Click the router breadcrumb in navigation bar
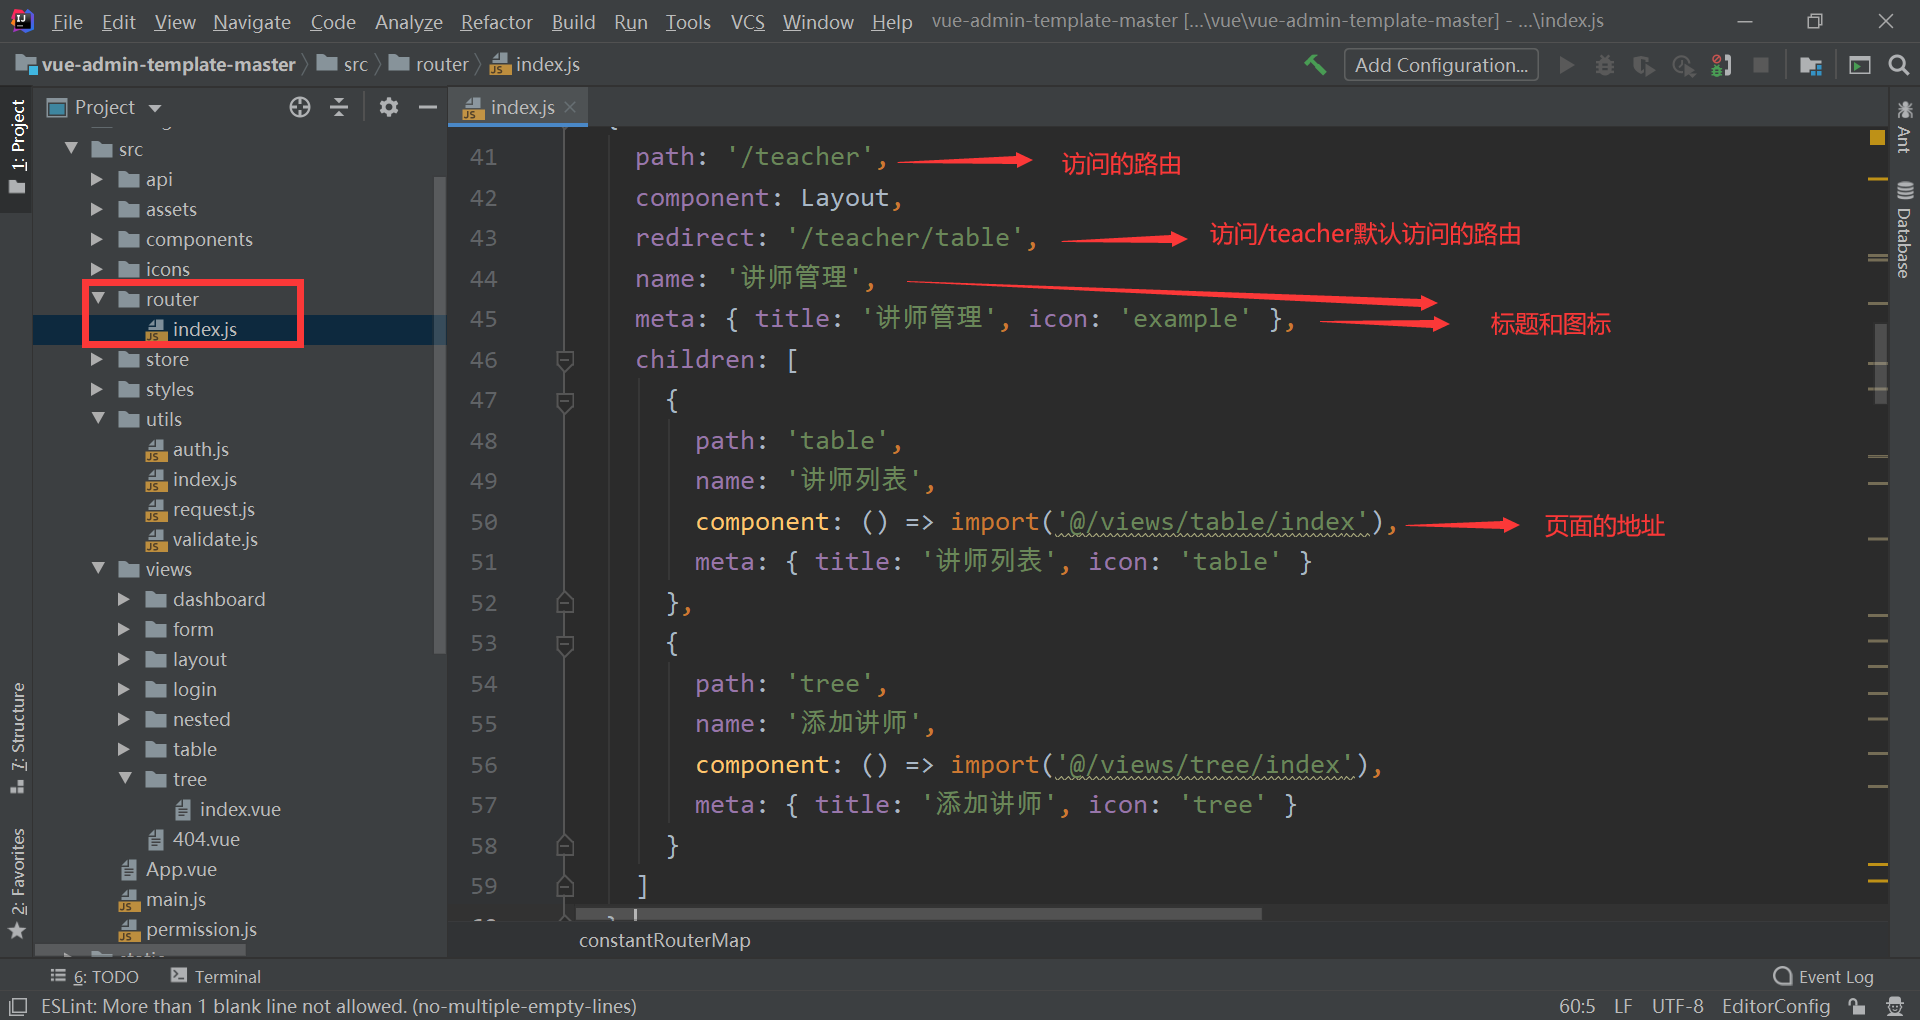The width and height of the screenshot is (1920, 1020). pyautogui.click(x=429, y=64)
